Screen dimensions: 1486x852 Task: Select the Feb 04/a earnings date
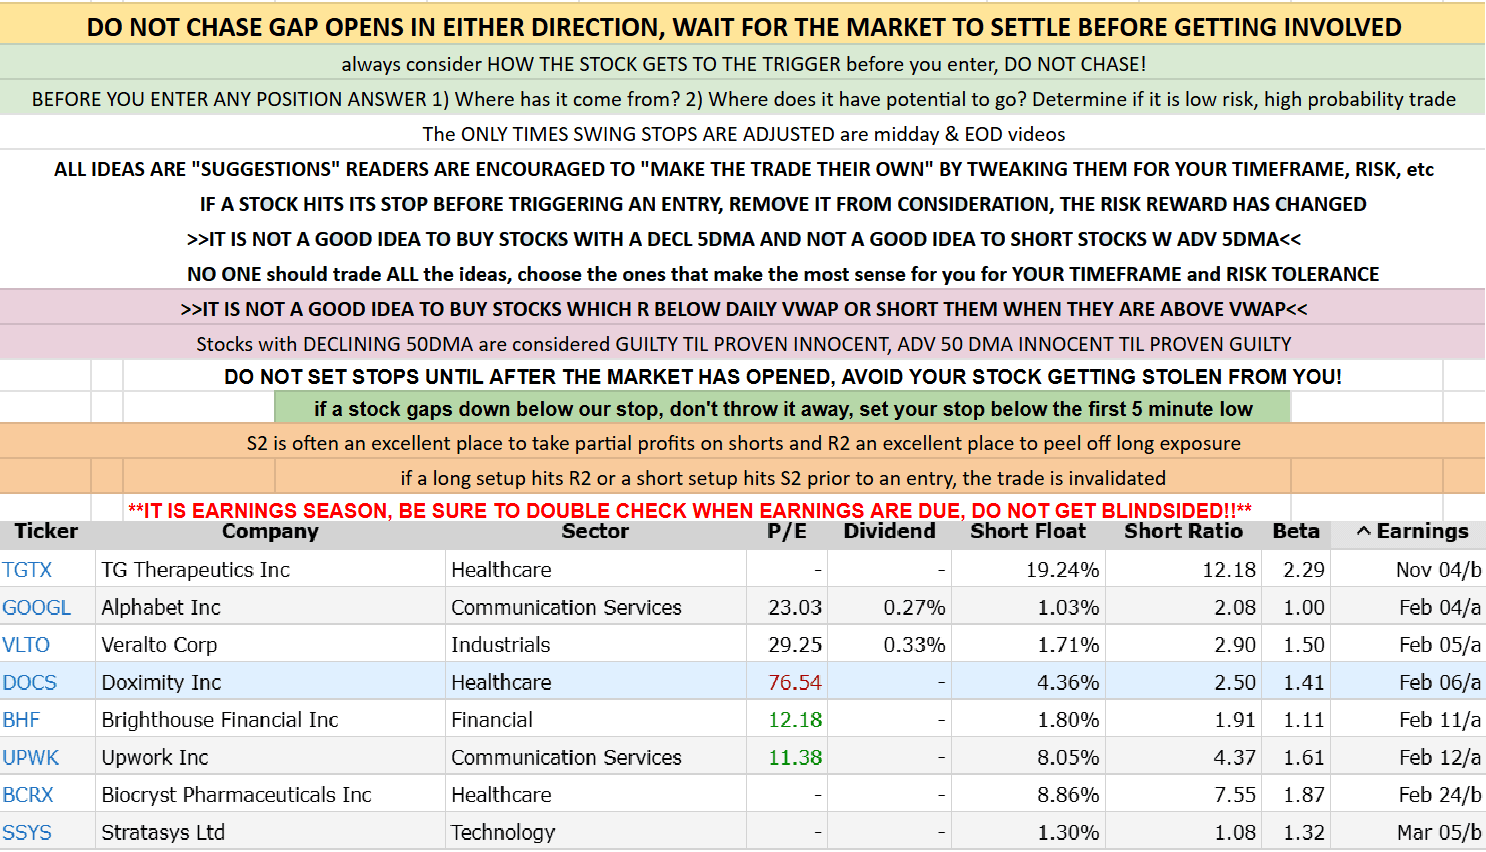coord(1440,608)
